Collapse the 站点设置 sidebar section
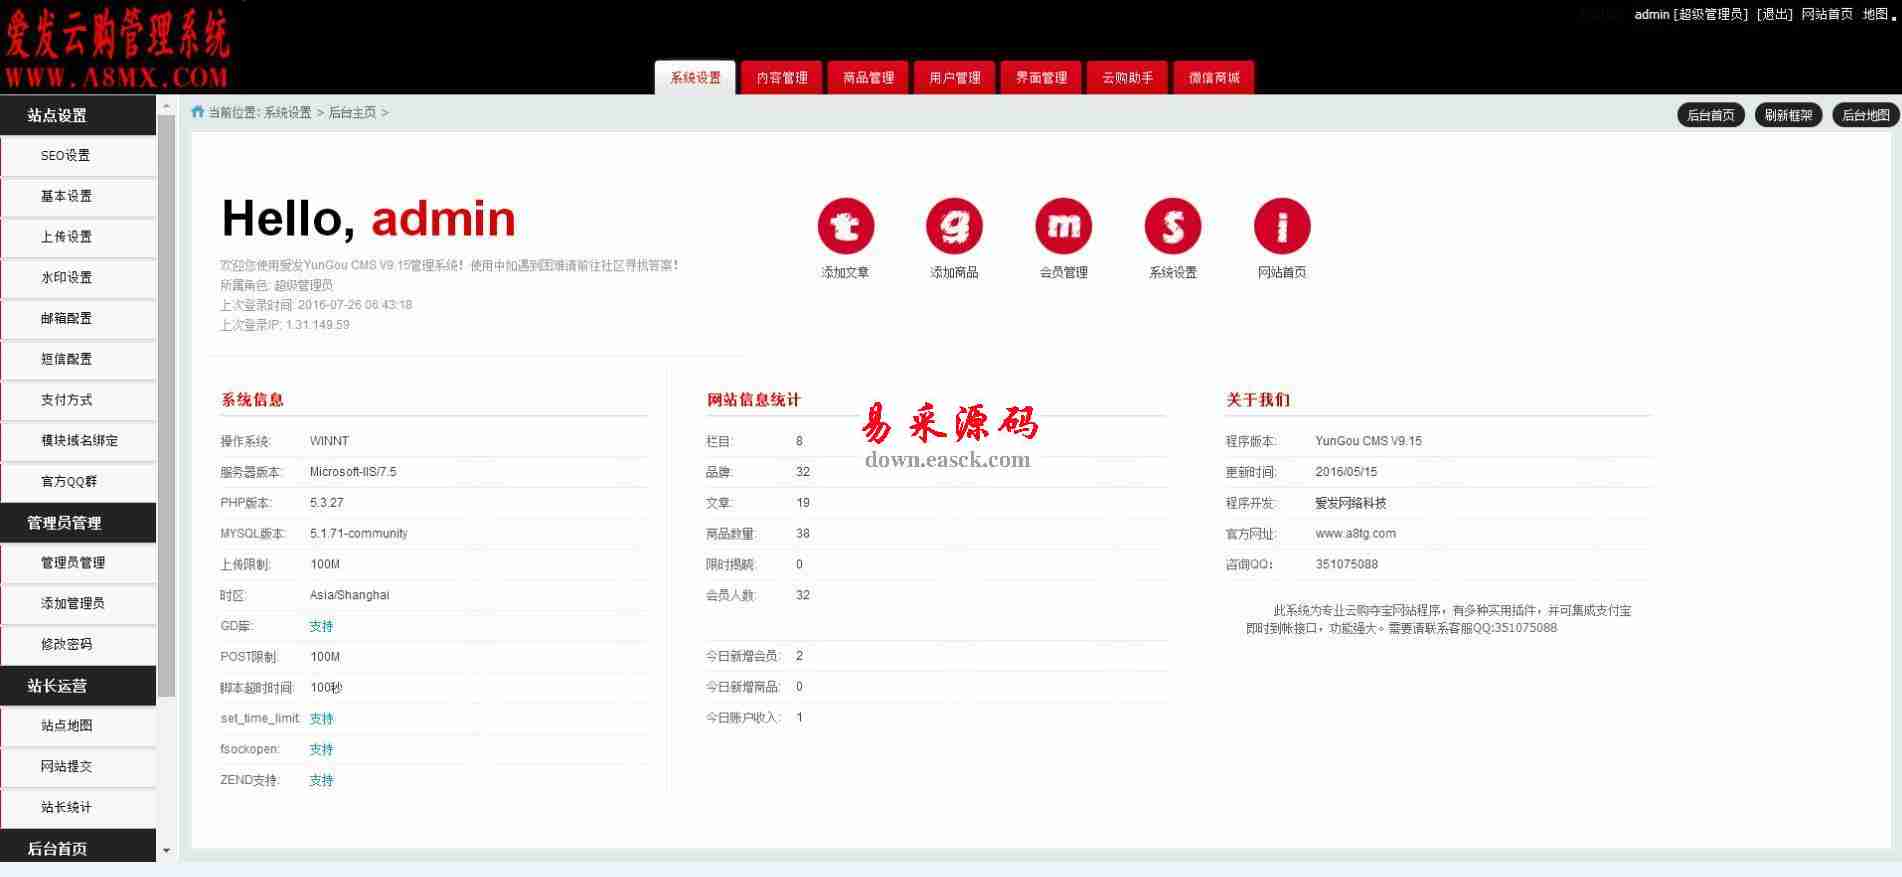1902x877 pixels. (x=78, y=115)
